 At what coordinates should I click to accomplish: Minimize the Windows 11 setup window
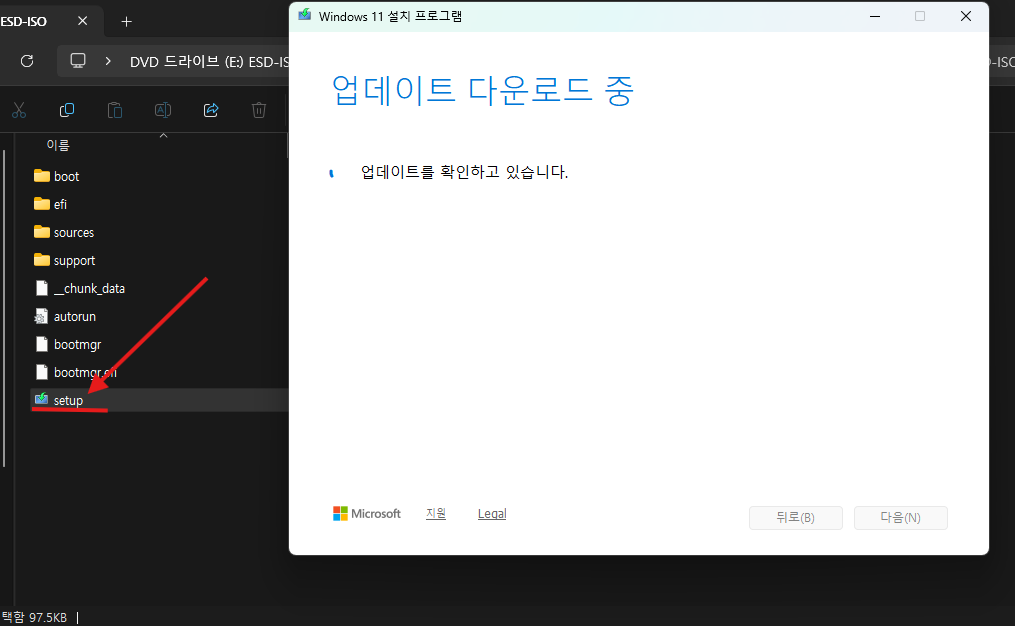pyautogui.click(x=875, y=16)
